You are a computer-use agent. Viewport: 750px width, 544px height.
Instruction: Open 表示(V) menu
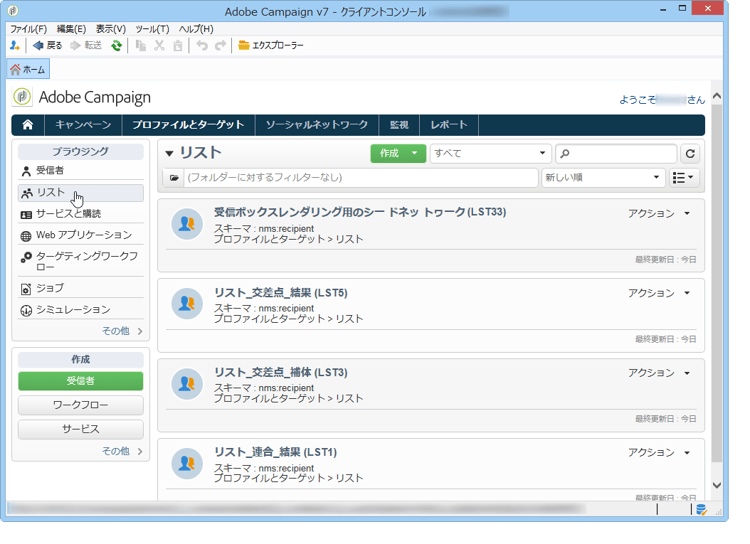pos(110,29)
